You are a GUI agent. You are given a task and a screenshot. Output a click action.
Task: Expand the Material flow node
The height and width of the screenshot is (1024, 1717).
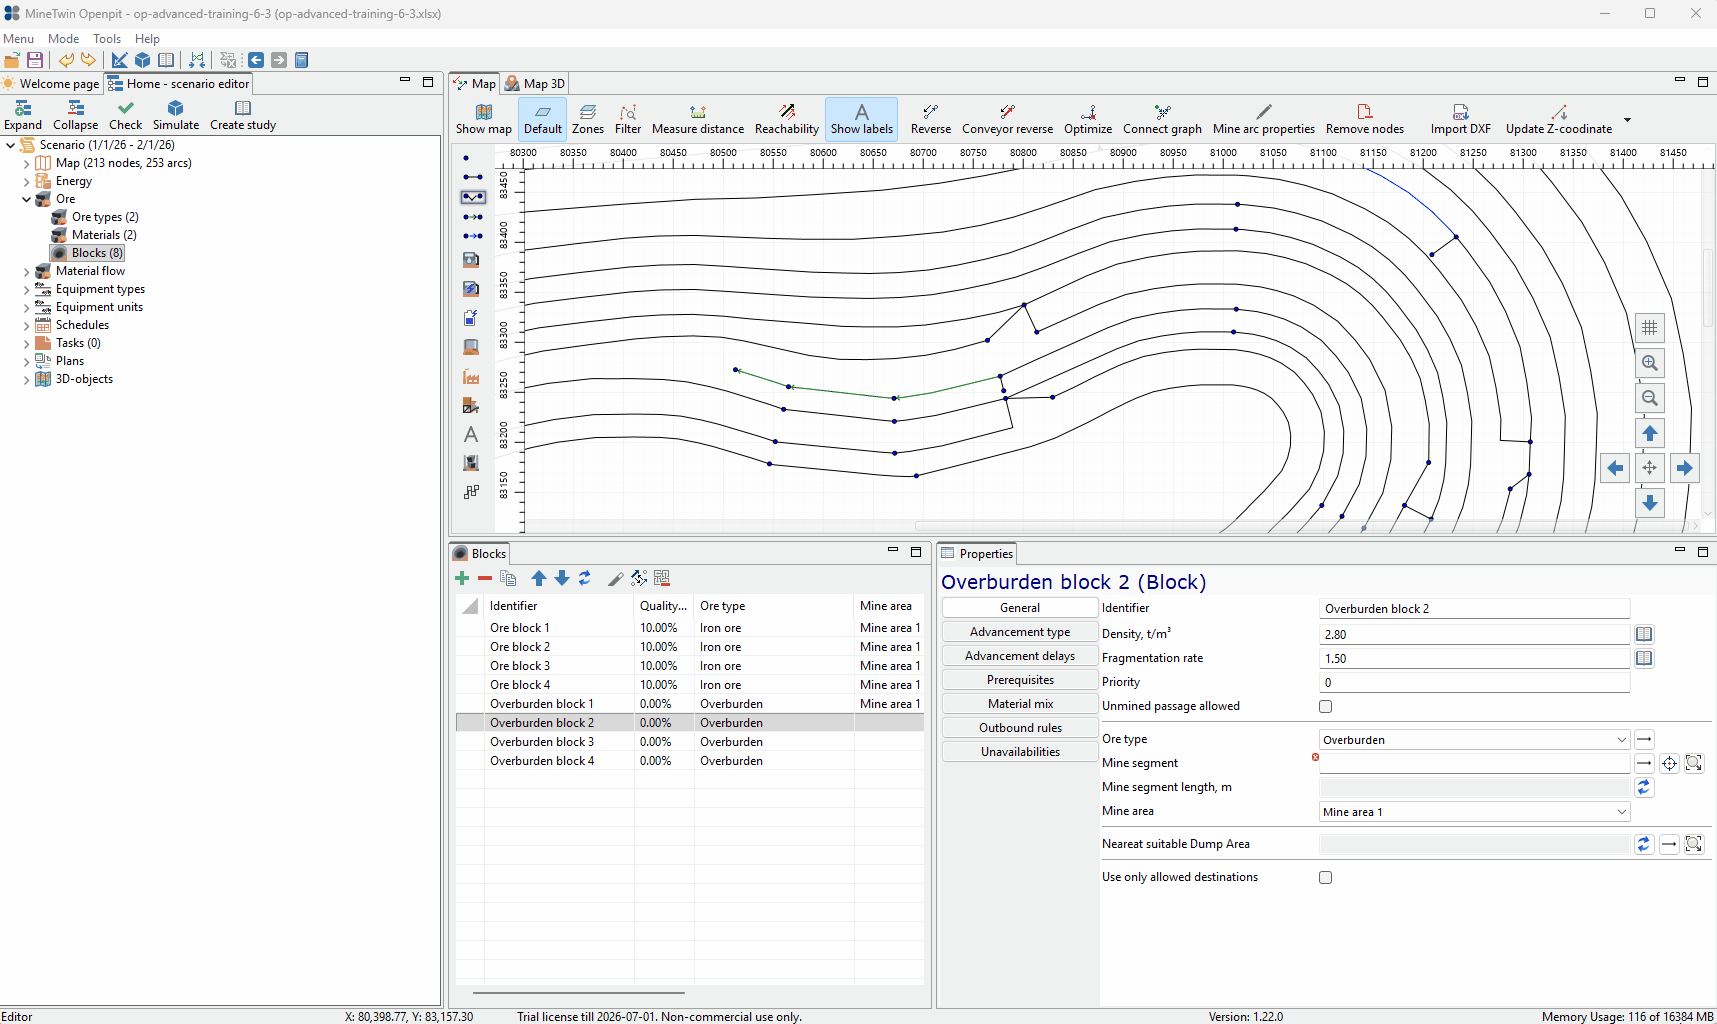(26, 271)
